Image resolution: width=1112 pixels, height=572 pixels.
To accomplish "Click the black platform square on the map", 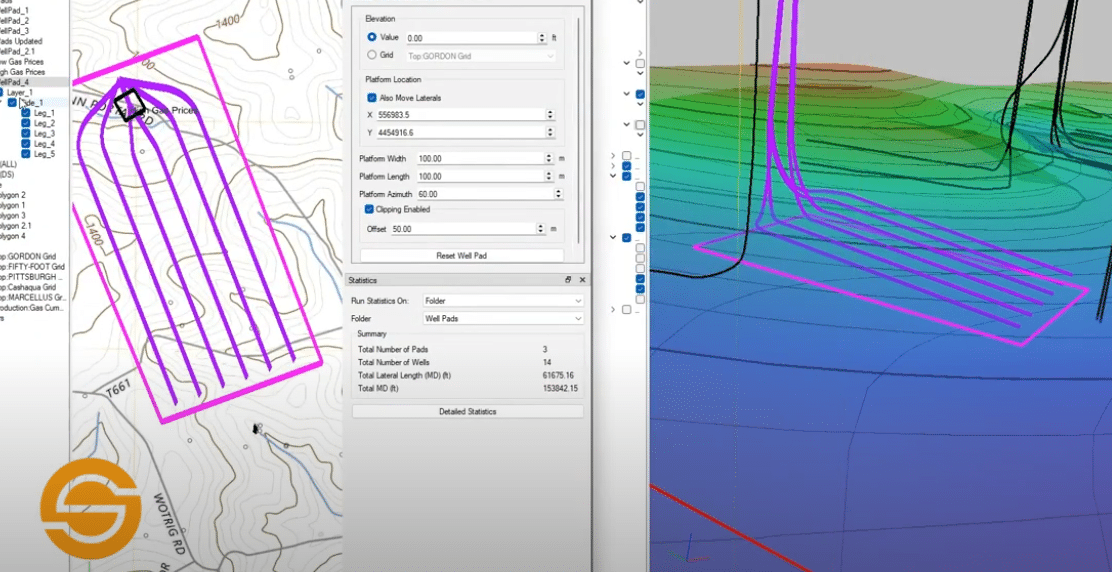I will coord(130,105).
